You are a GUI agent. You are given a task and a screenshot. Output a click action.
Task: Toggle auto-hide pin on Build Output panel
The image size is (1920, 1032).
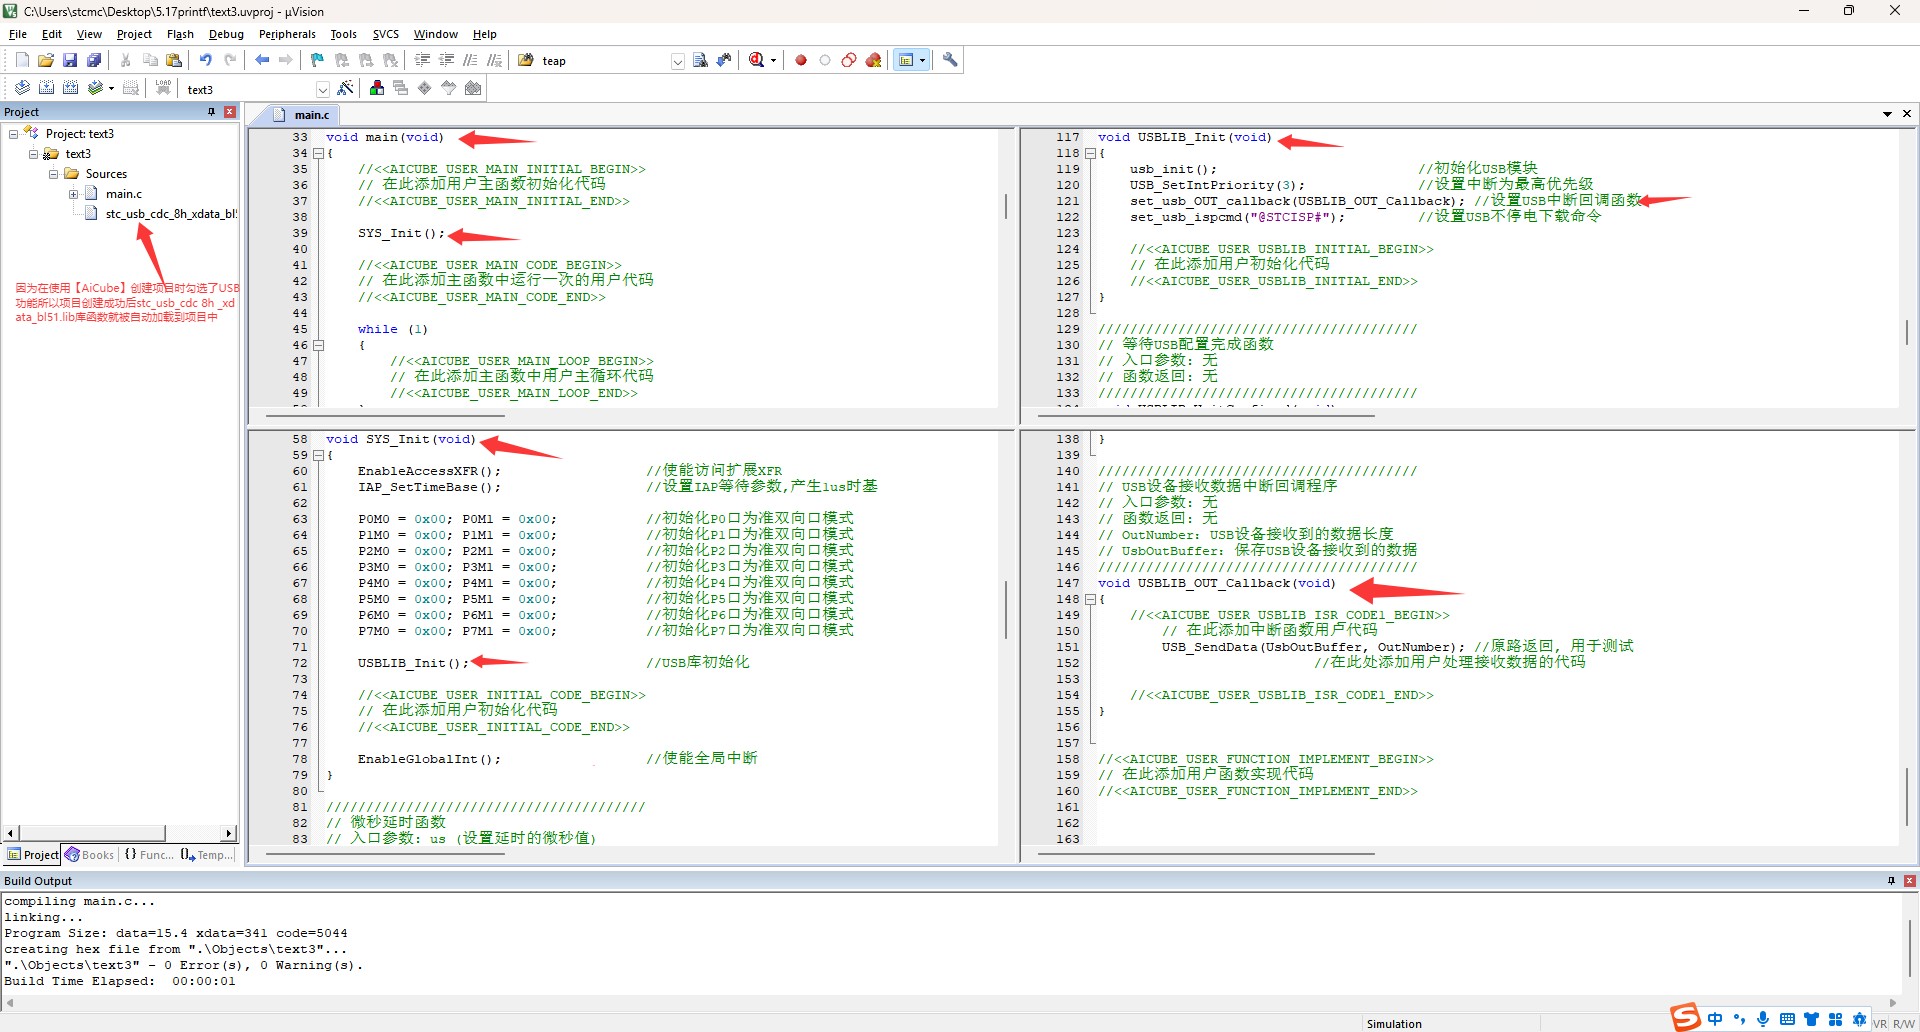pyautogui.click(x=1891, y=881)
